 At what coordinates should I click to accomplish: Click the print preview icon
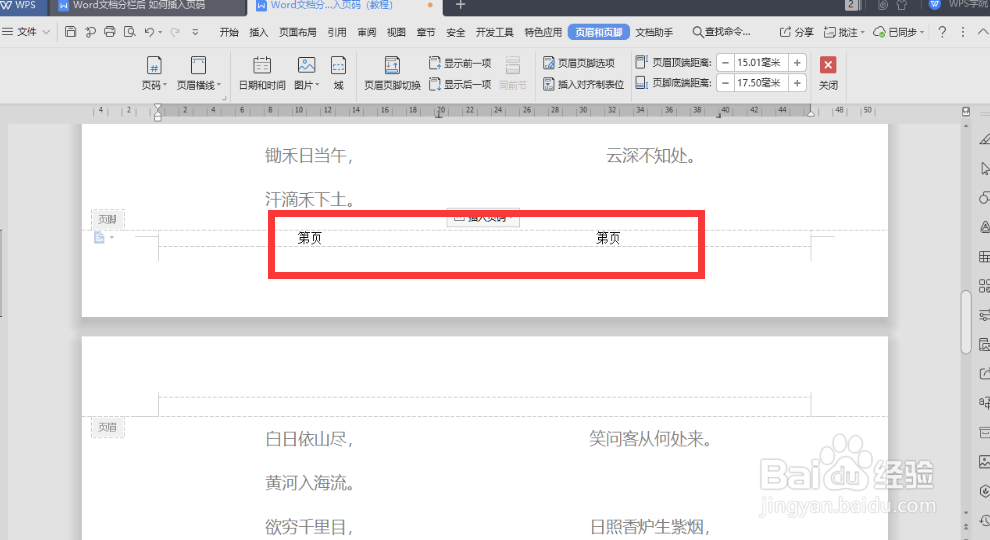coord(129,32)
